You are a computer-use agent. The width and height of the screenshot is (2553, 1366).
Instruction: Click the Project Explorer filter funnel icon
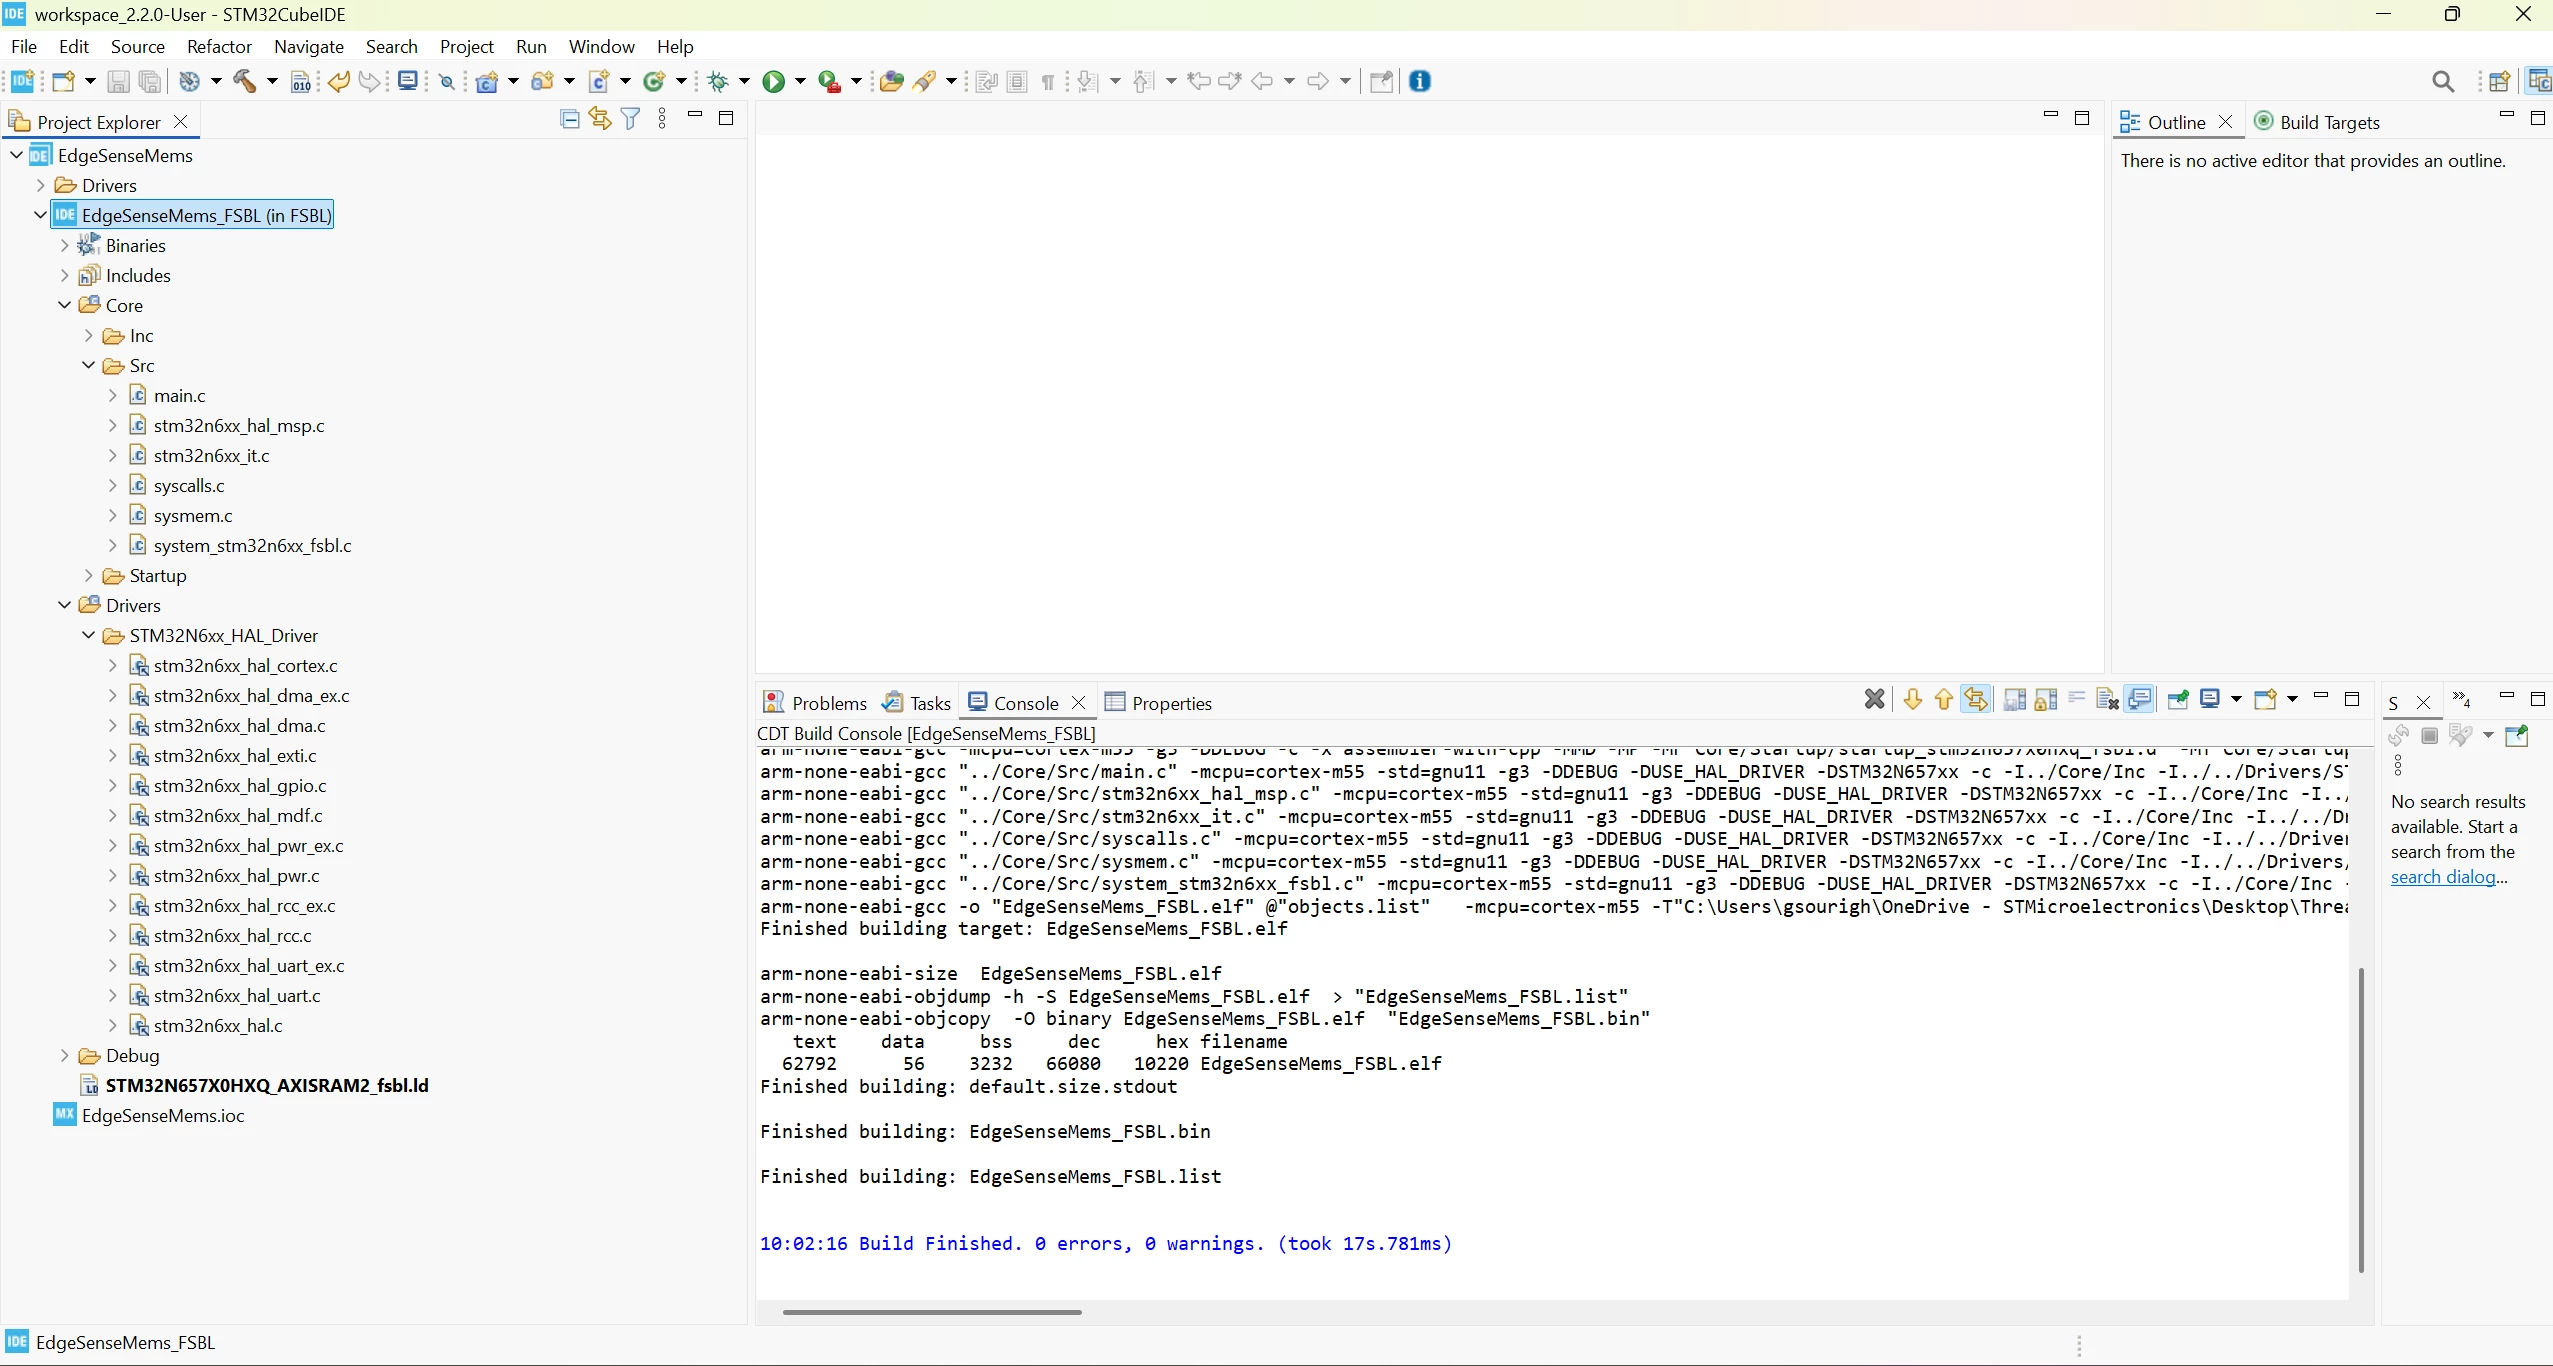point(631,119)
